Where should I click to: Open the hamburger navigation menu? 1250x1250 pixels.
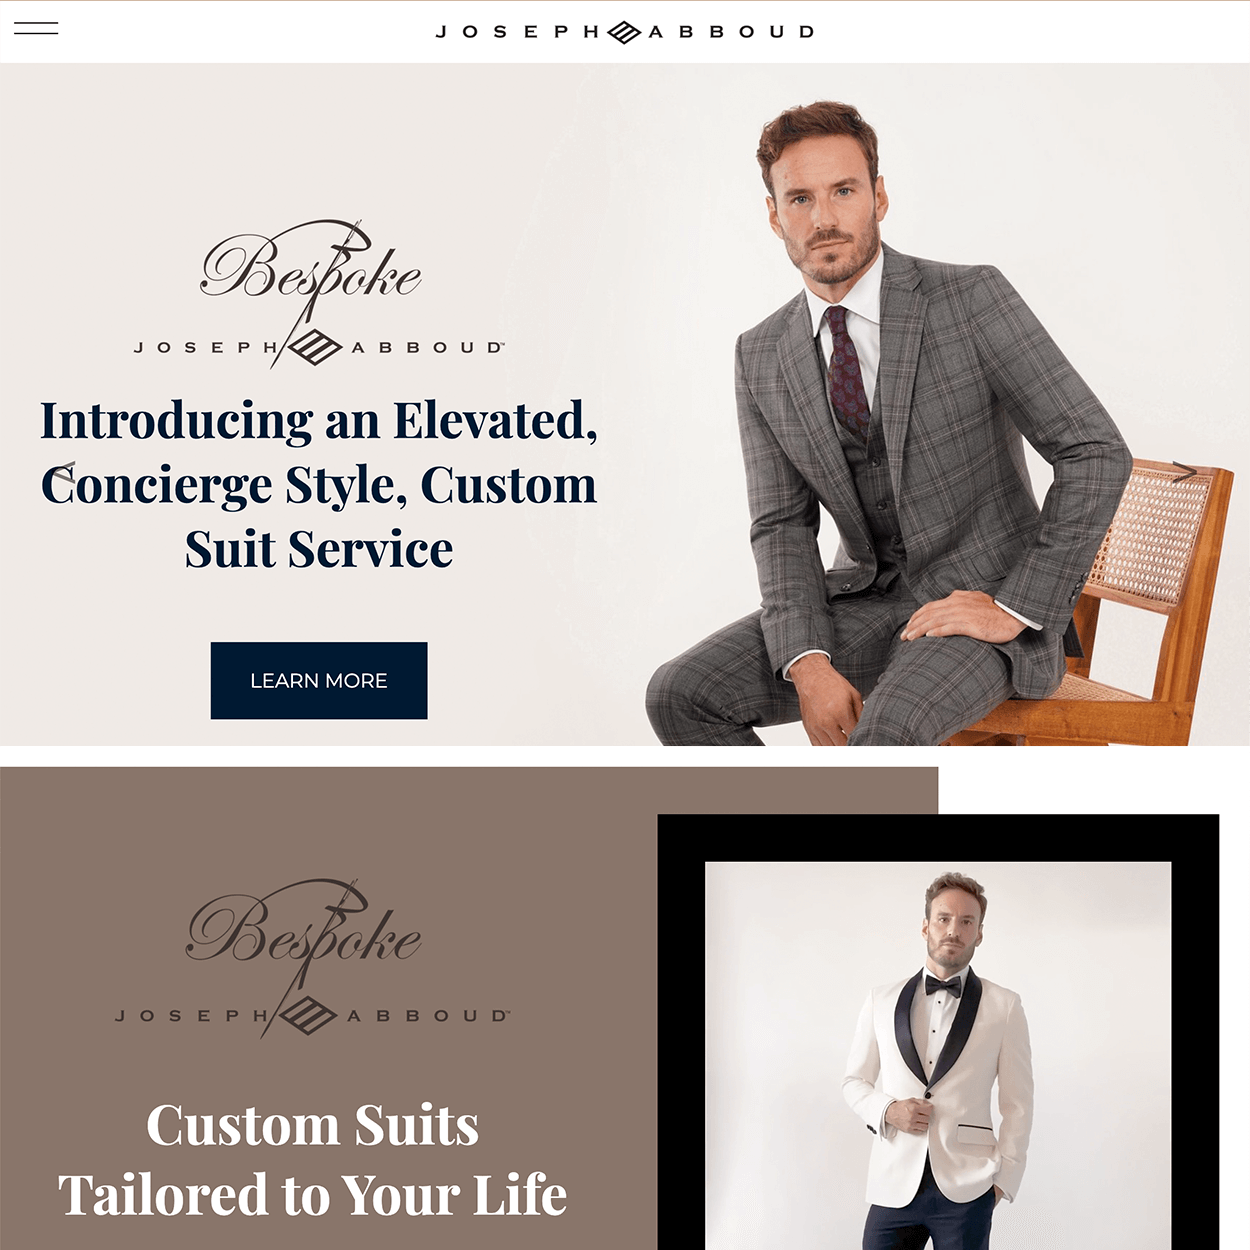tap(36, 28)
